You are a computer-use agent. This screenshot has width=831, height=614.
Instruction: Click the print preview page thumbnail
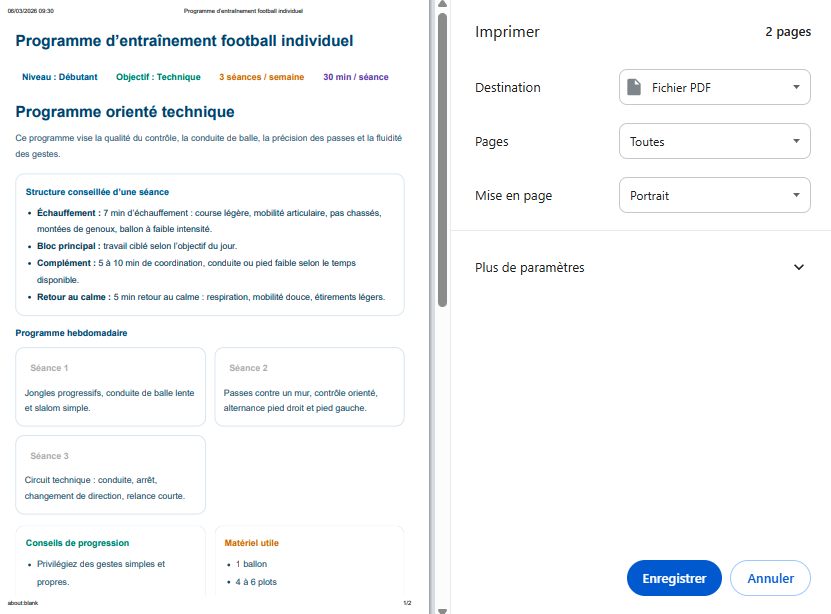click(x=210, y=300)
